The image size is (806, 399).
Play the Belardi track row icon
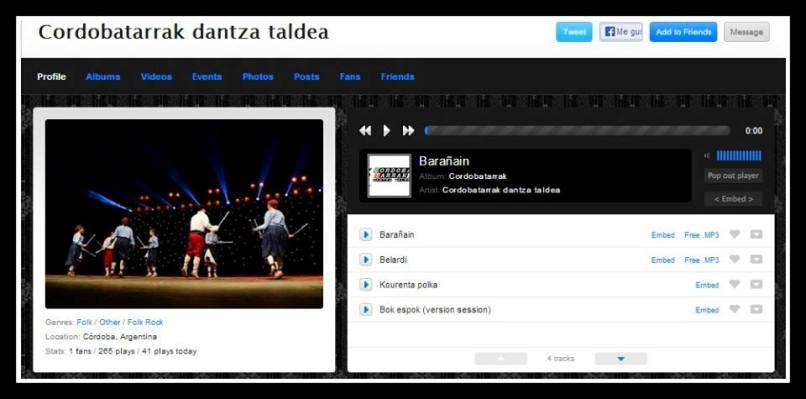click(x=365, y=260)
